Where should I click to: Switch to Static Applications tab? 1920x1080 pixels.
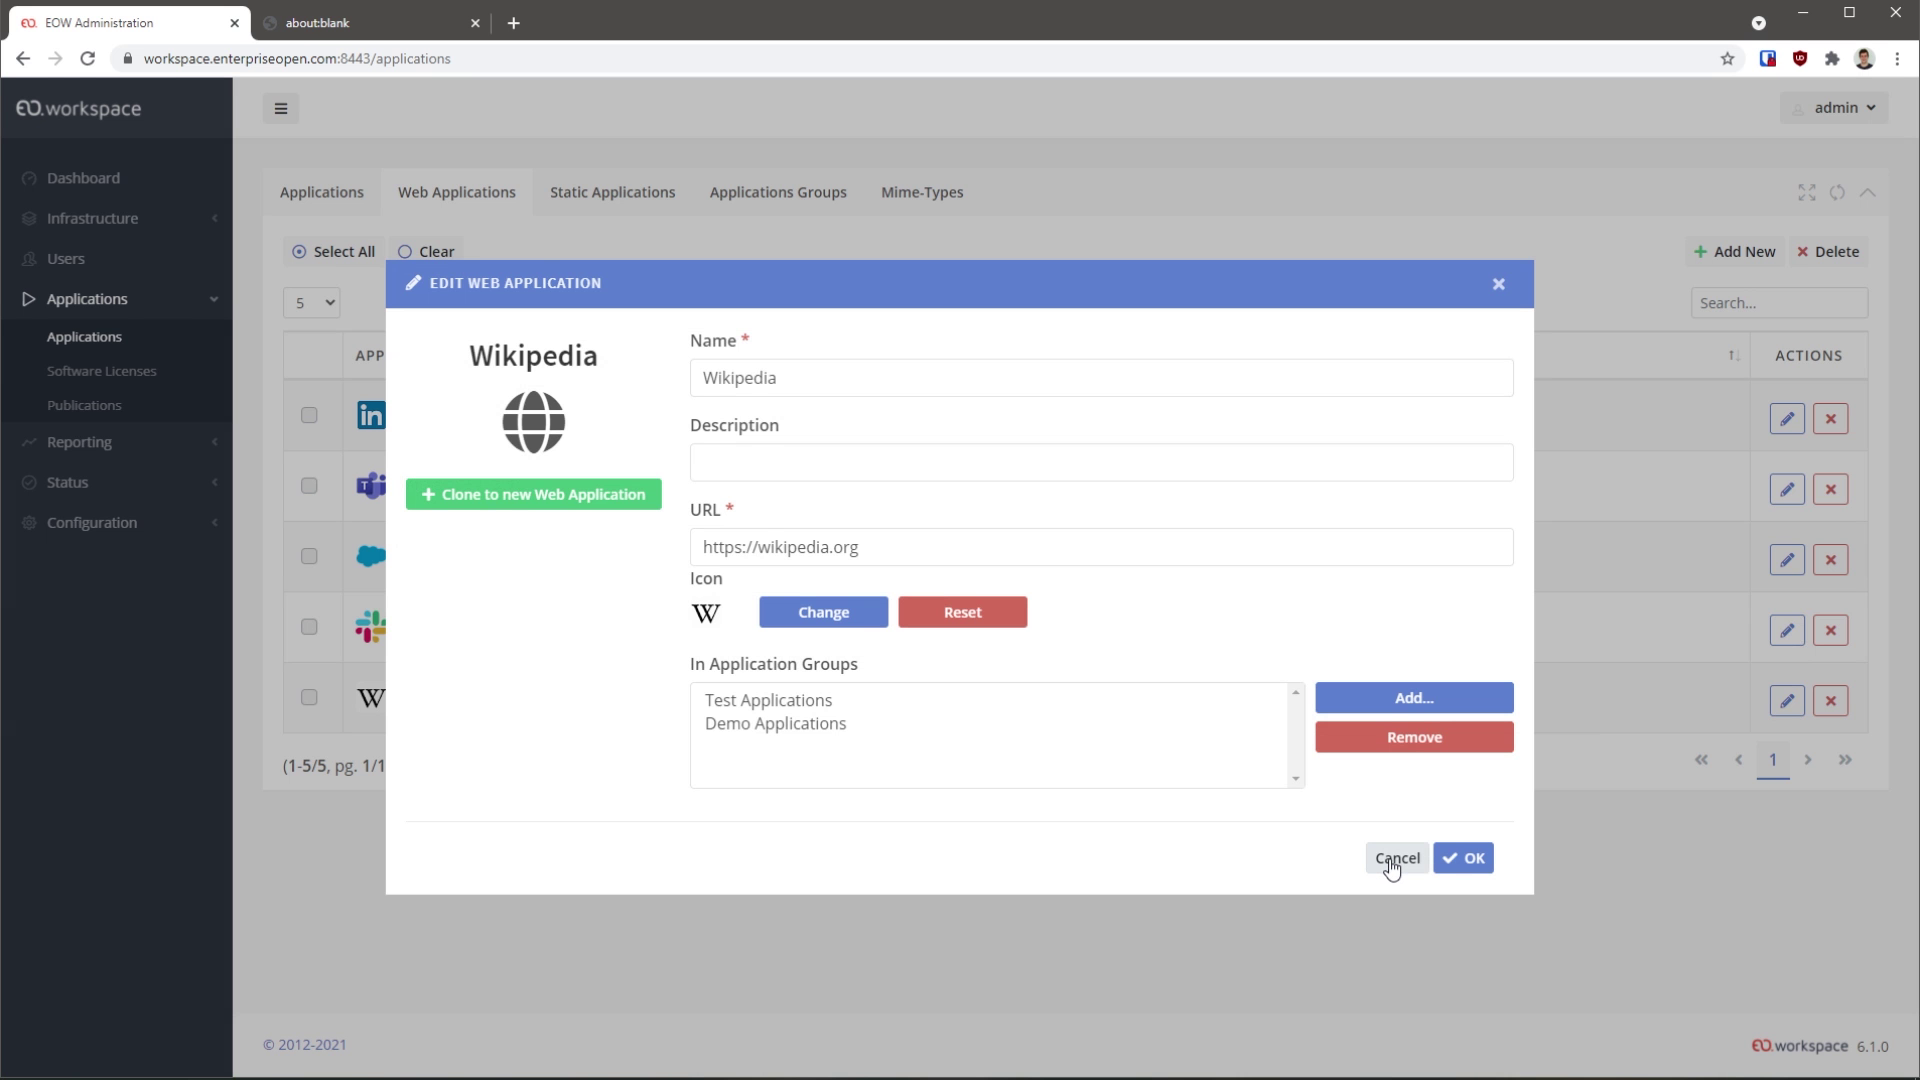(612, 192)
